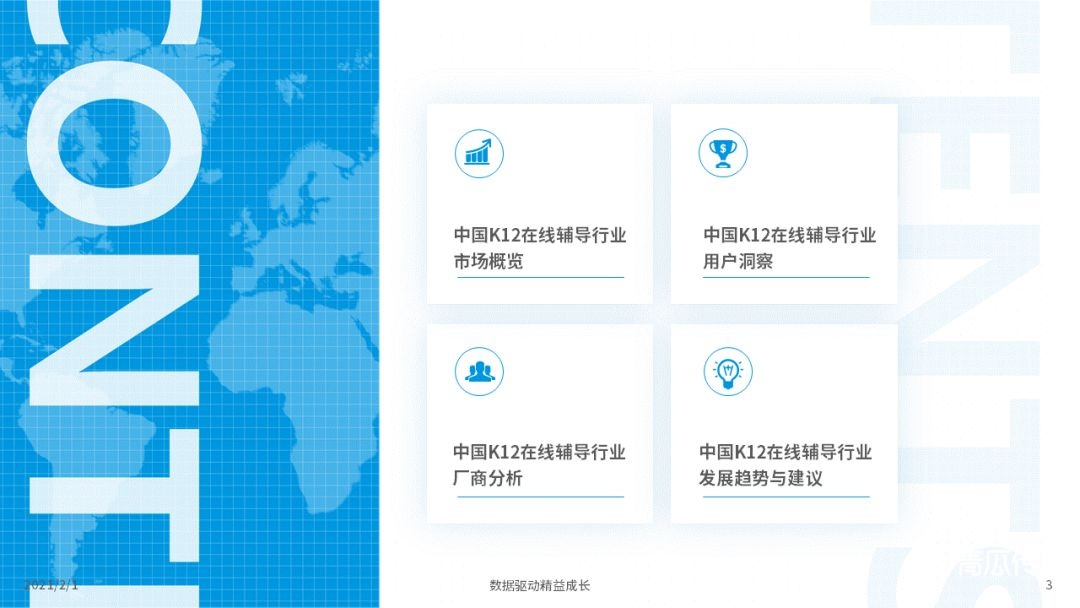Open the 发展趋势与建议 section card
This screenshot has width=1080, height=608.
point(784,423)
